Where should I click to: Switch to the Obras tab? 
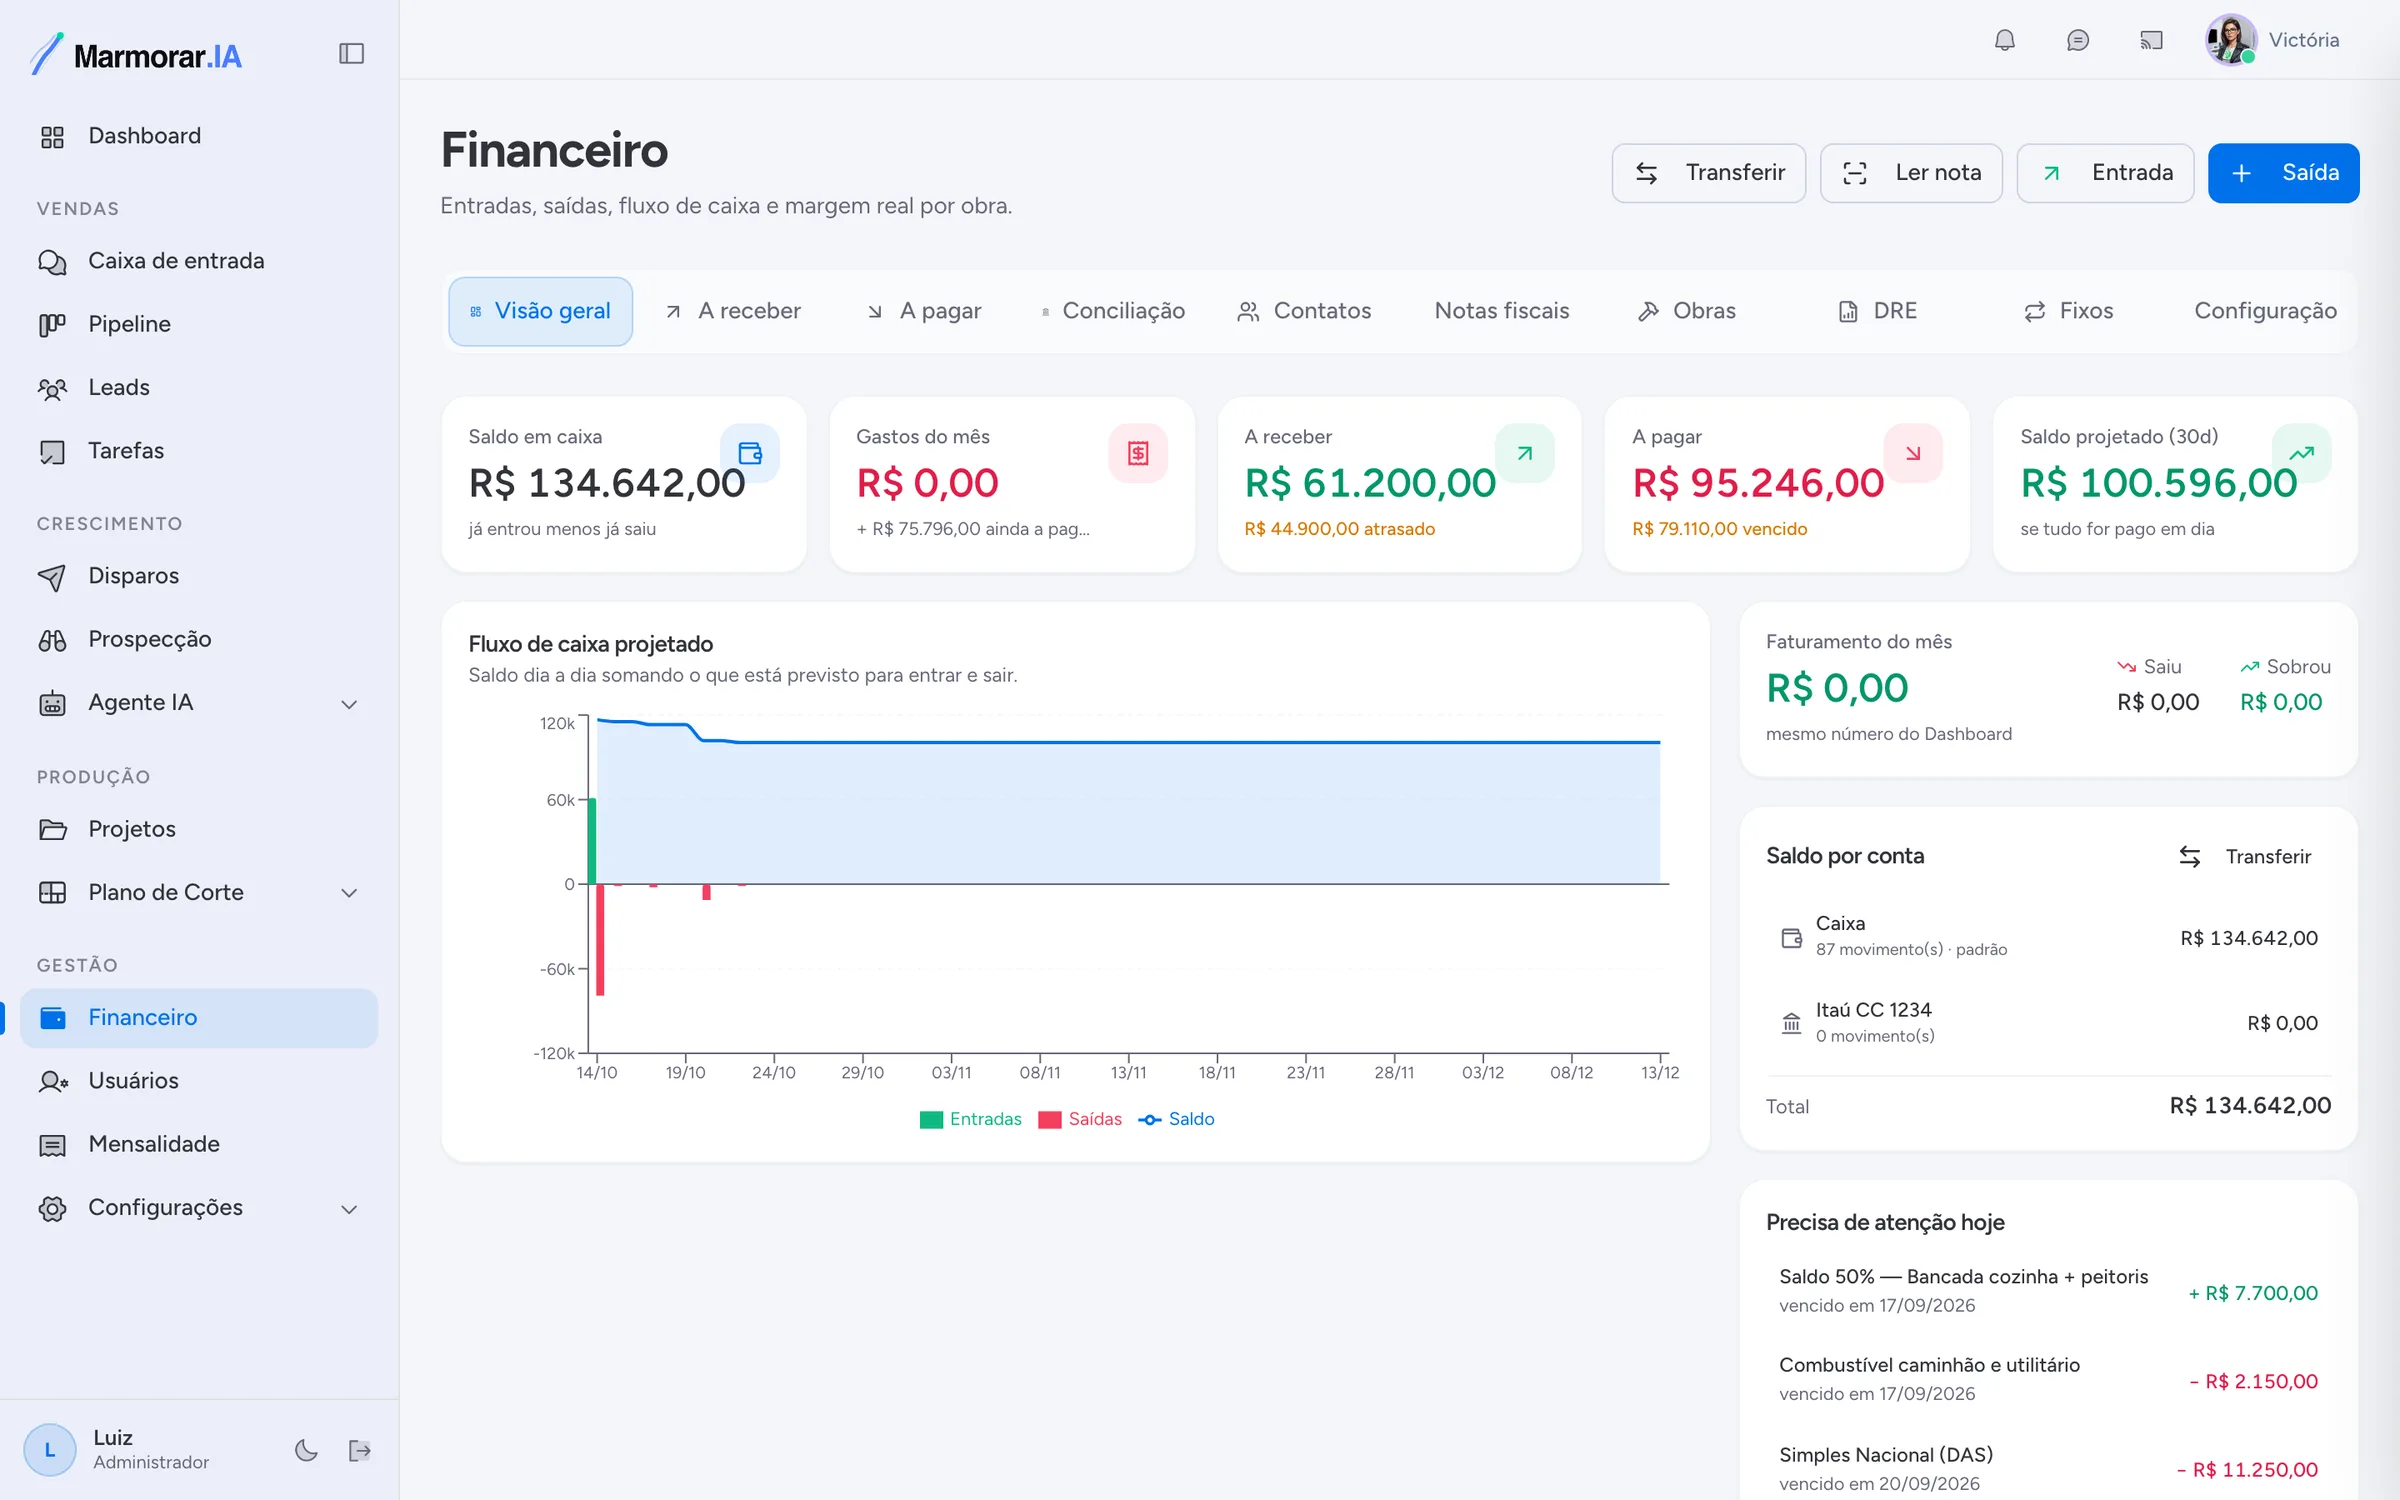point(1686,311)
